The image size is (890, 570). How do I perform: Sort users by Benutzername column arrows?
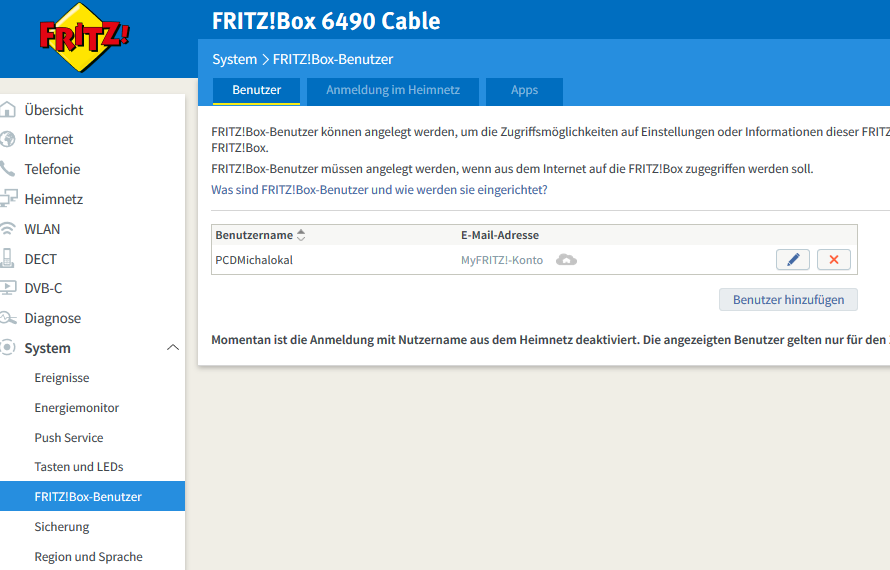click(302, 235)
